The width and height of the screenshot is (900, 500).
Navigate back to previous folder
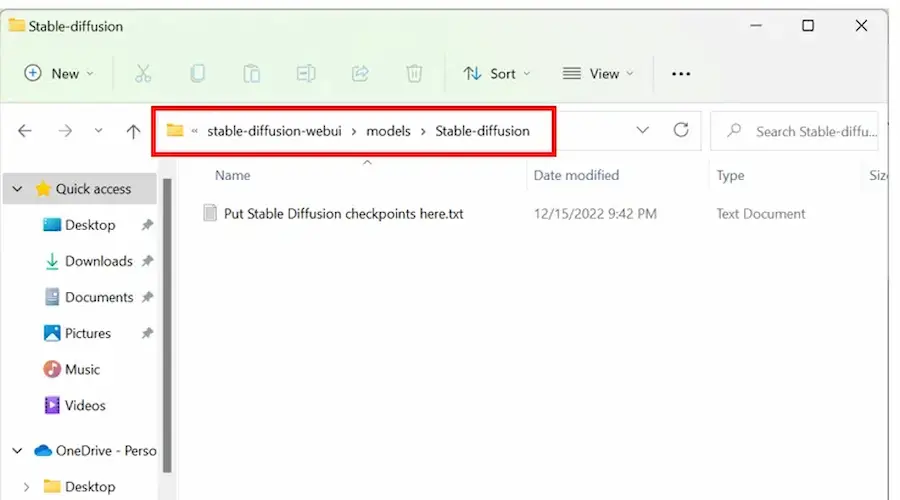25,131
